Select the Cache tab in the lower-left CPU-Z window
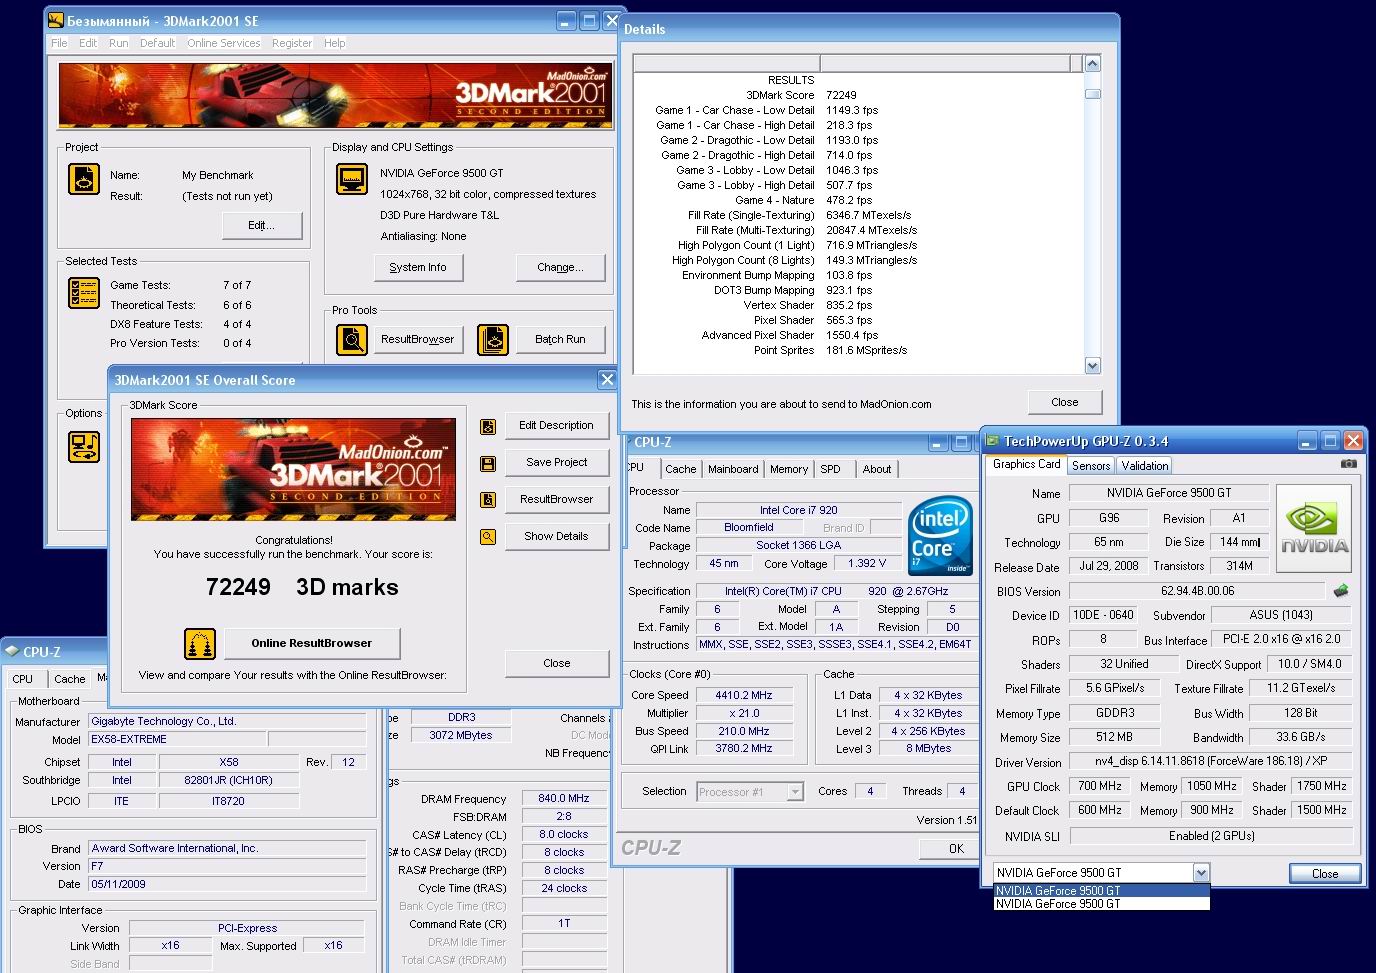1376x973 pixels. (69, 679)
